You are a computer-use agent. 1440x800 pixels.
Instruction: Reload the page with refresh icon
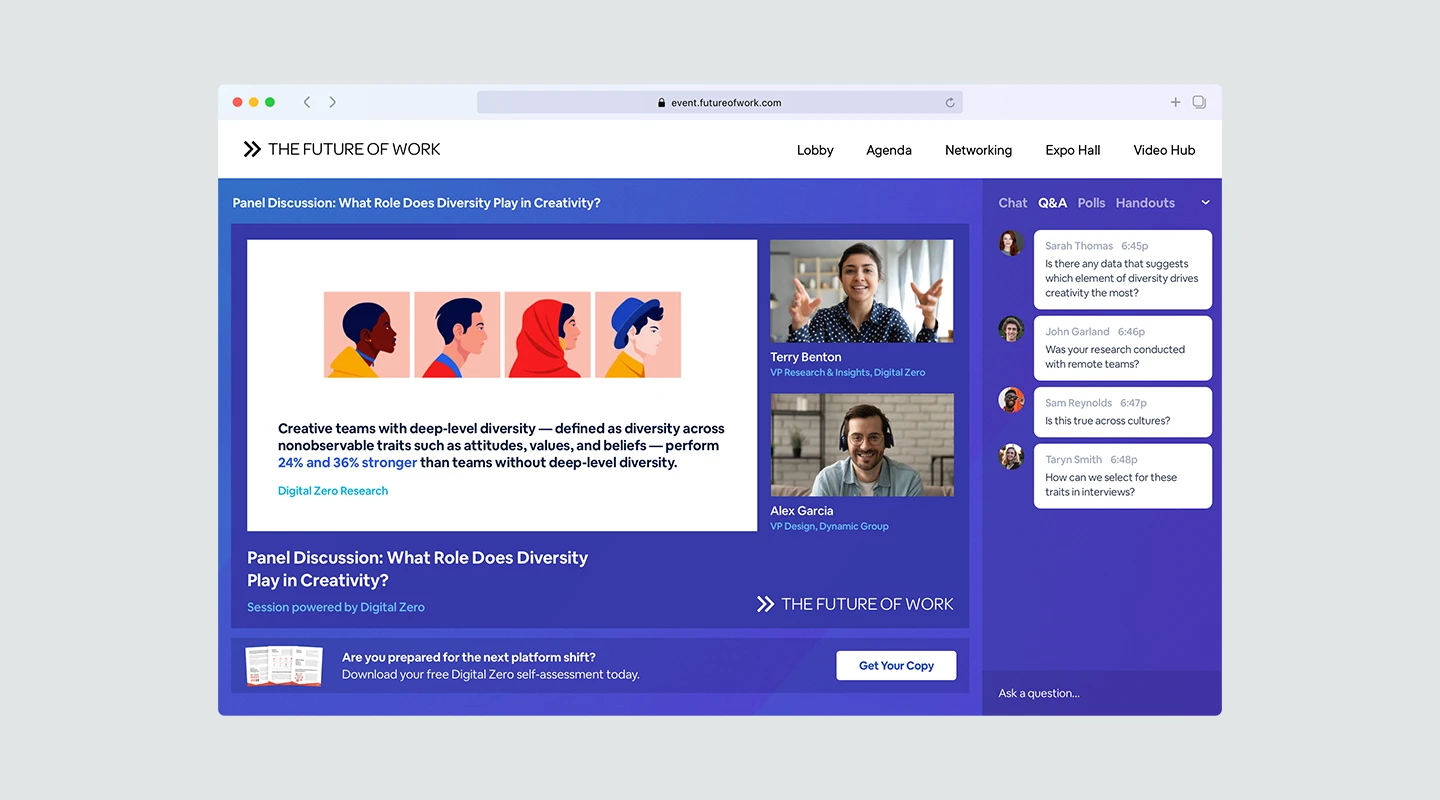coord(950,102)
